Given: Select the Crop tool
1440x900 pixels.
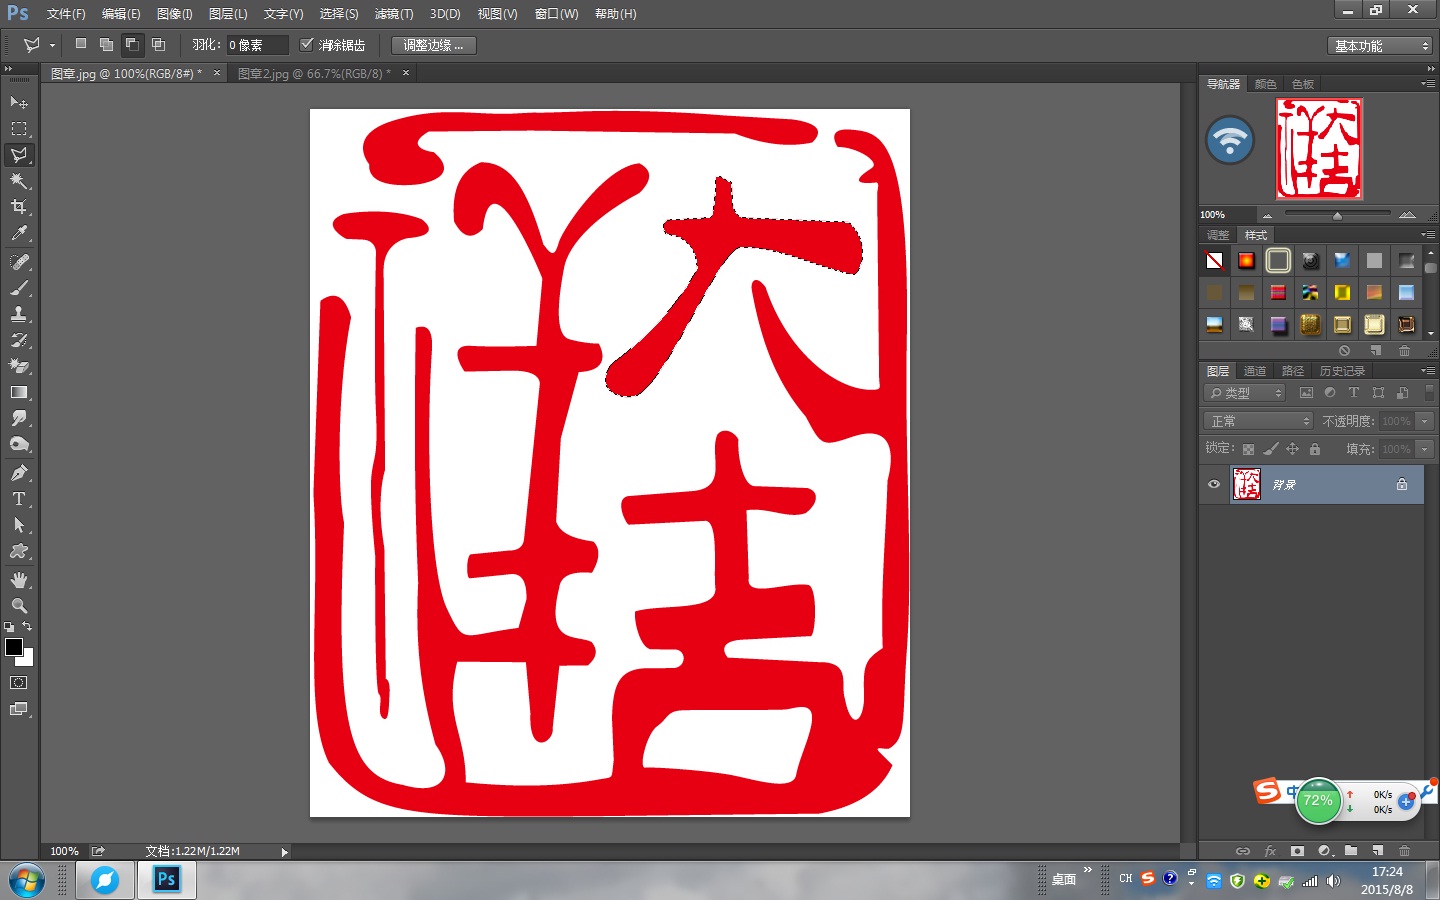Looking at the screenshot, I should [x=19, y=207].
